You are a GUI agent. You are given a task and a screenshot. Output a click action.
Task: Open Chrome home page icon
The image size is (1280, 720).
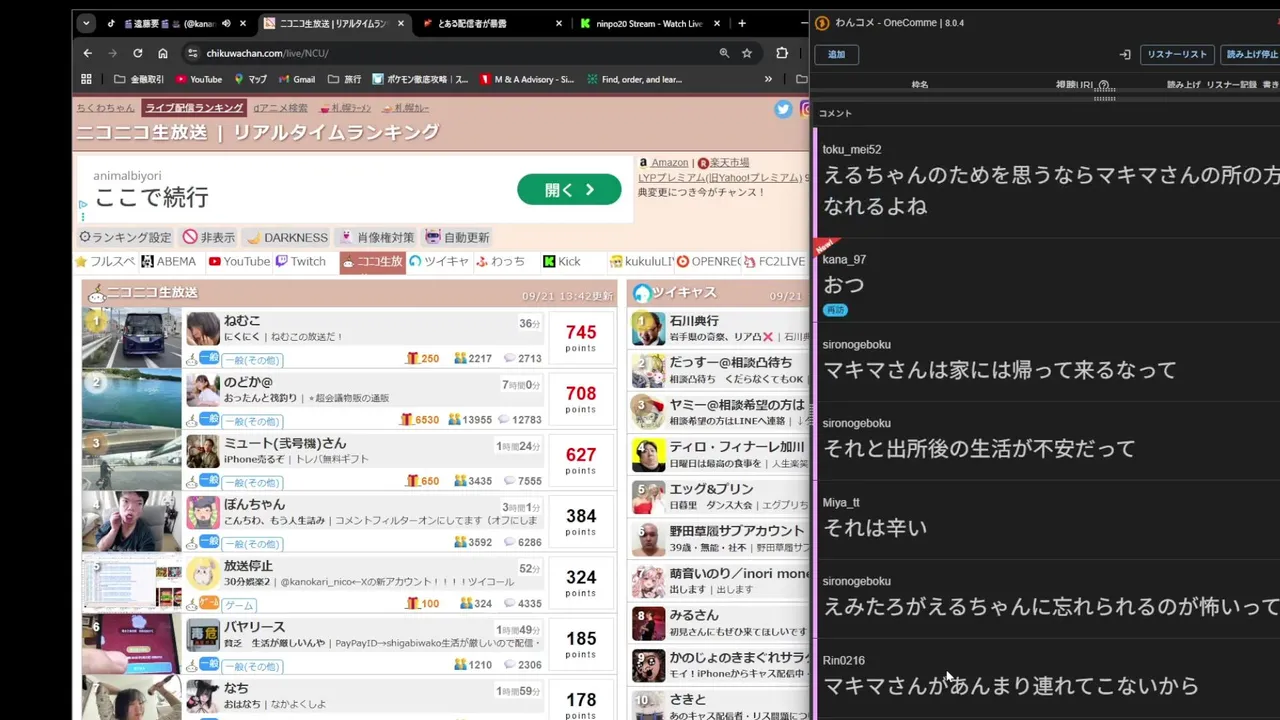163,53
